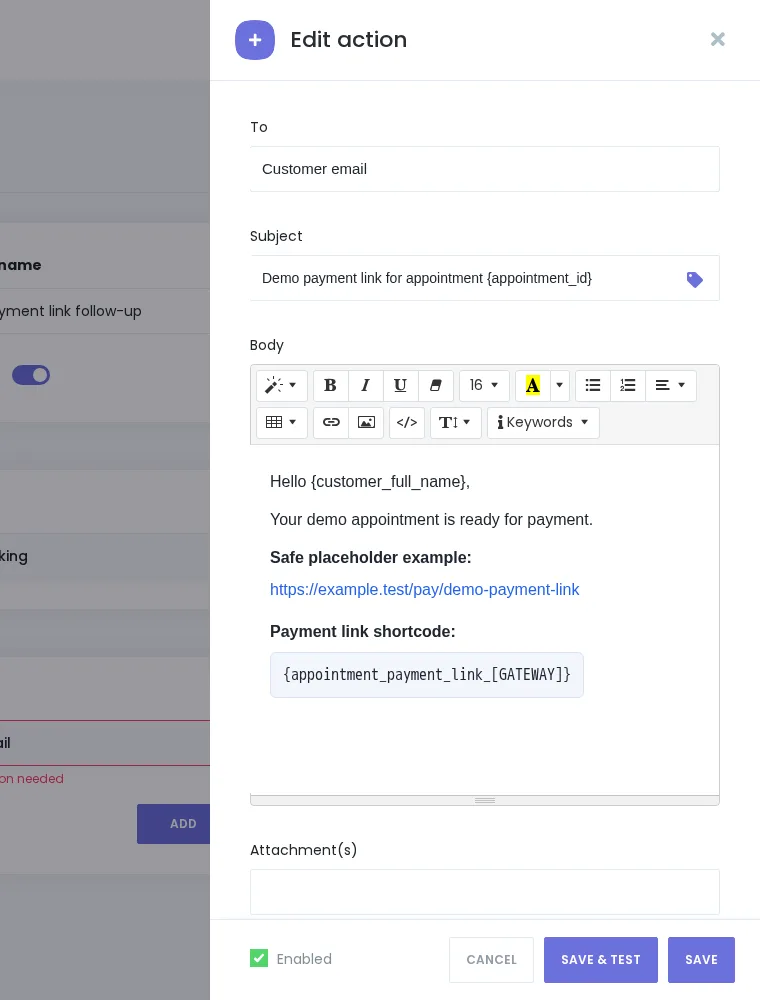Click 'Your demo appointment is ready' text
760x1000 pixels.
431,519
